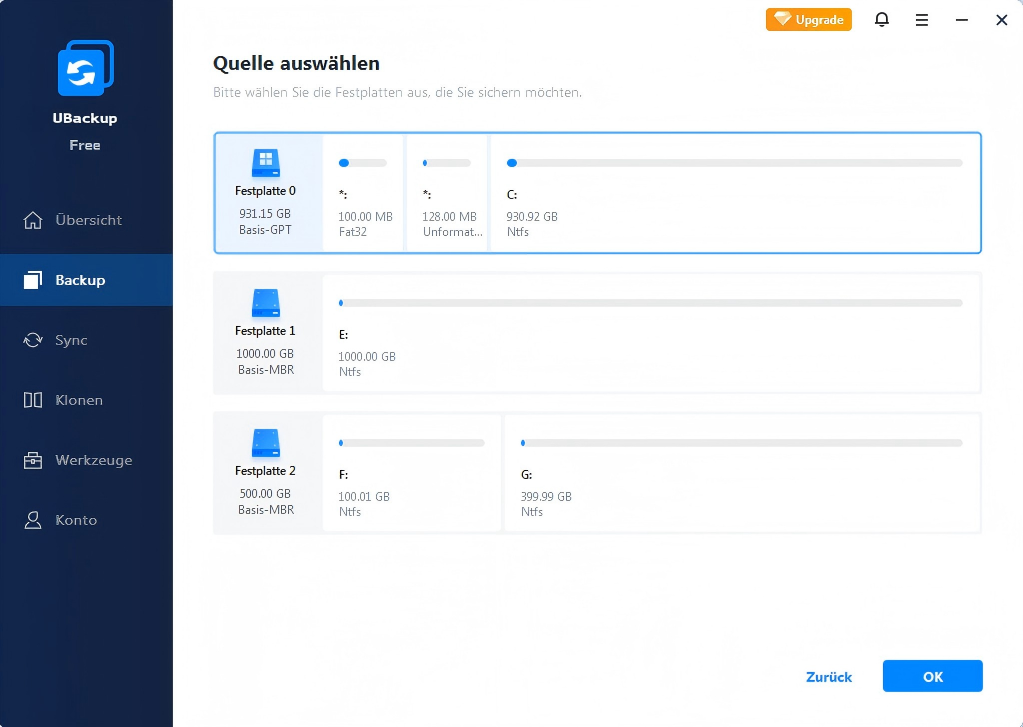This screenshot has width=1023, height=727.
Task: Switch to the Backup sidebar item
Action: (x=80, y=280)
